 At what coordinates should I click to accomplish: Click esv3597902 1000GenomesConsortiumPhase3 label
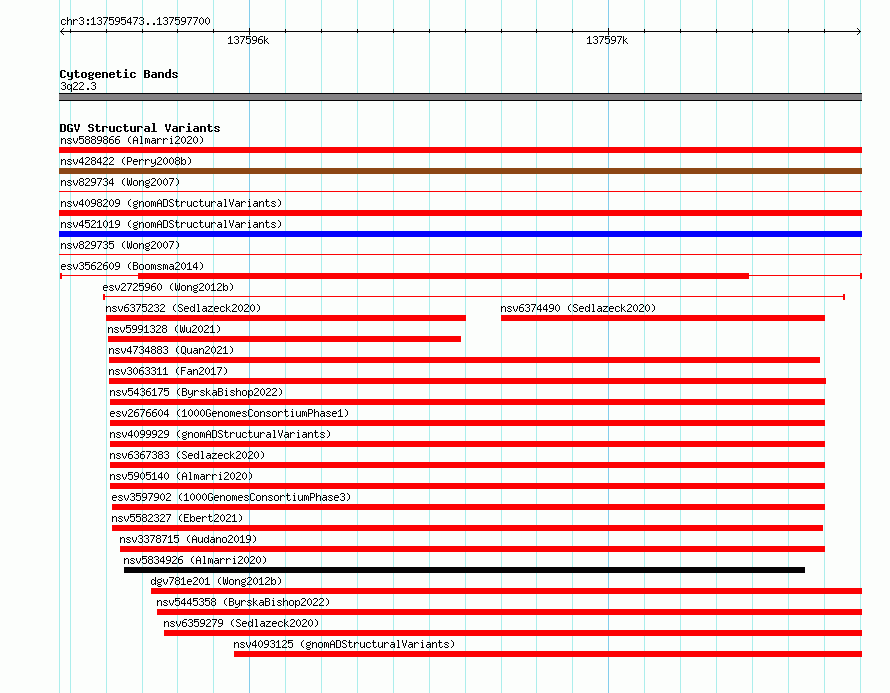point(231,497)
